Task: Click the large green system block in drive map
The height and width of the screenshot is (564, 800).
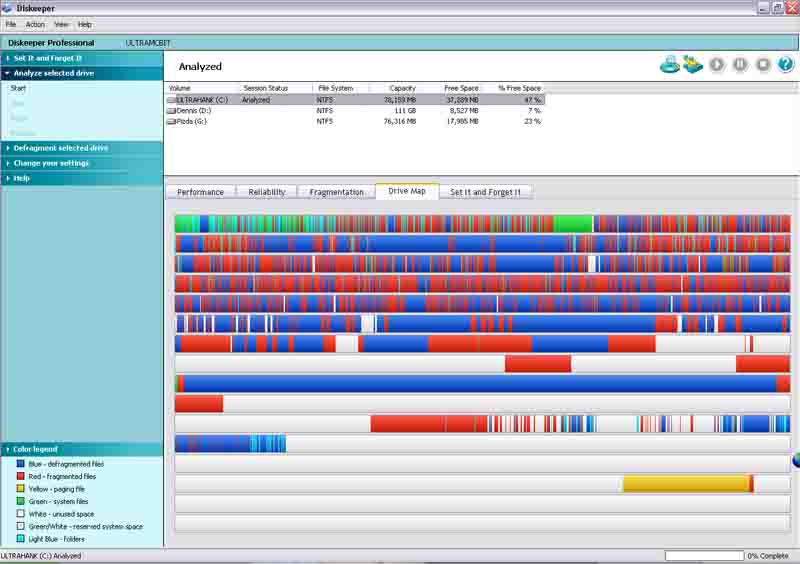Action: click(x=572, y=224)
